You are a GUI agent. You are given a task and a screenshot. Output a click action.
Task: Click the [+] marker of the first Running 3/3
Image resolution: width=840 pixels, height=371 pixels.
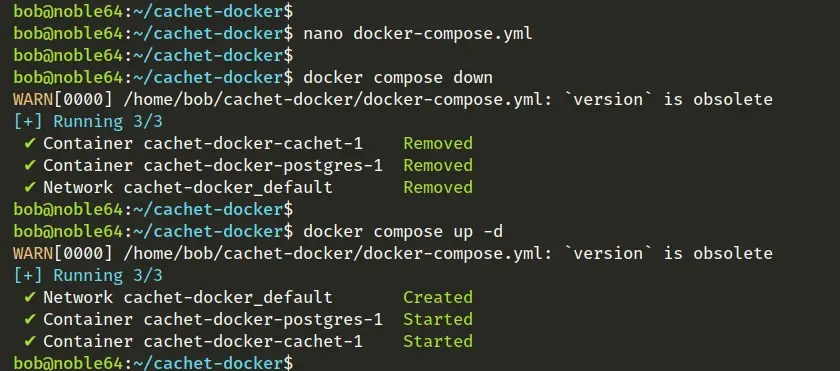click(28, 122)
